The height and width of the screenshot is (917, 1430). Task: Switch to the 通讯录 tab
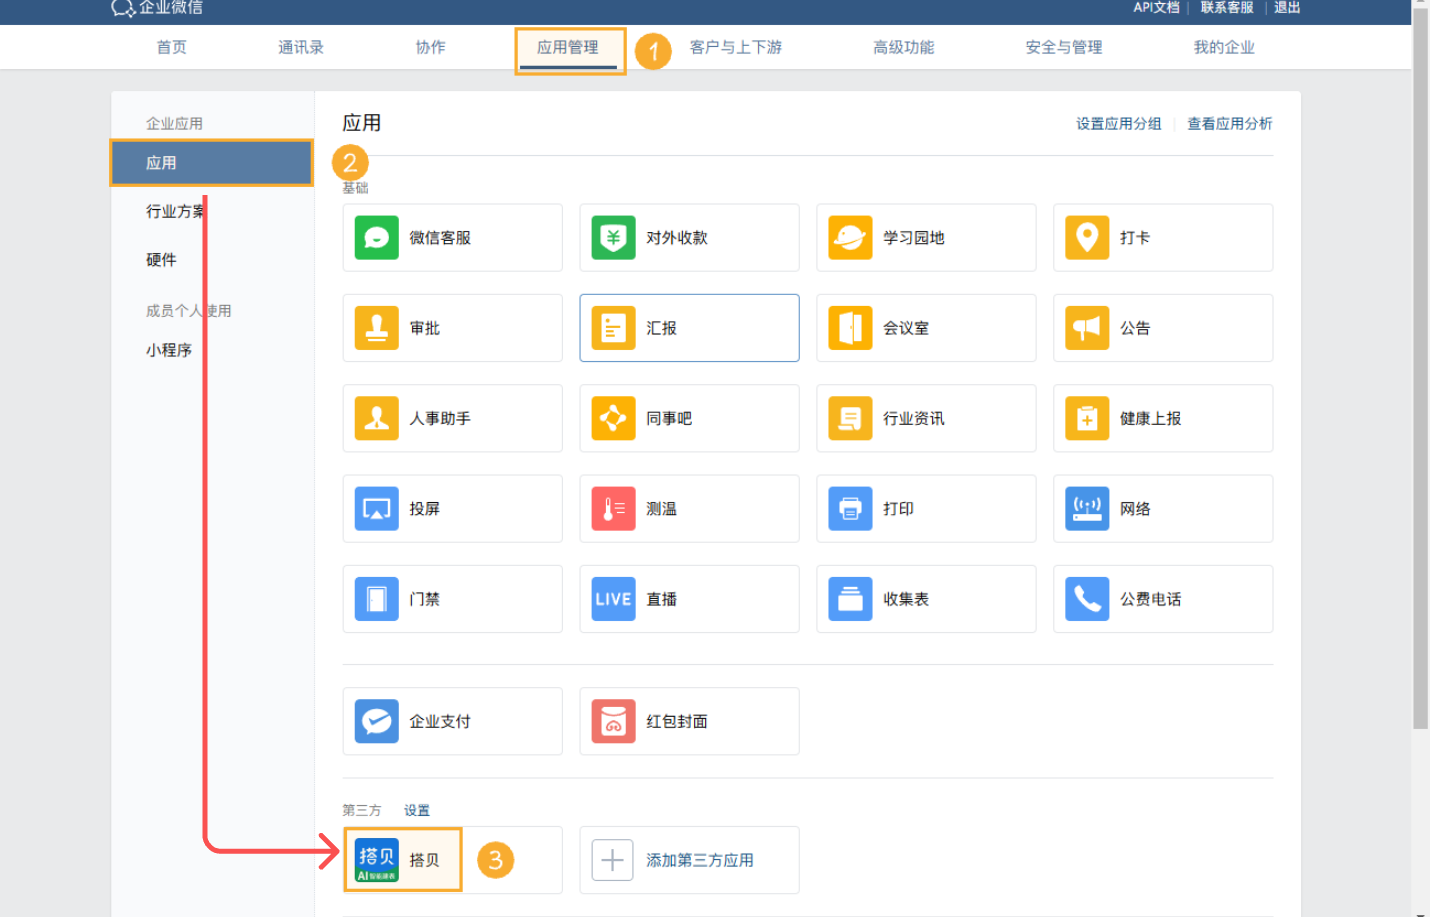300,46
